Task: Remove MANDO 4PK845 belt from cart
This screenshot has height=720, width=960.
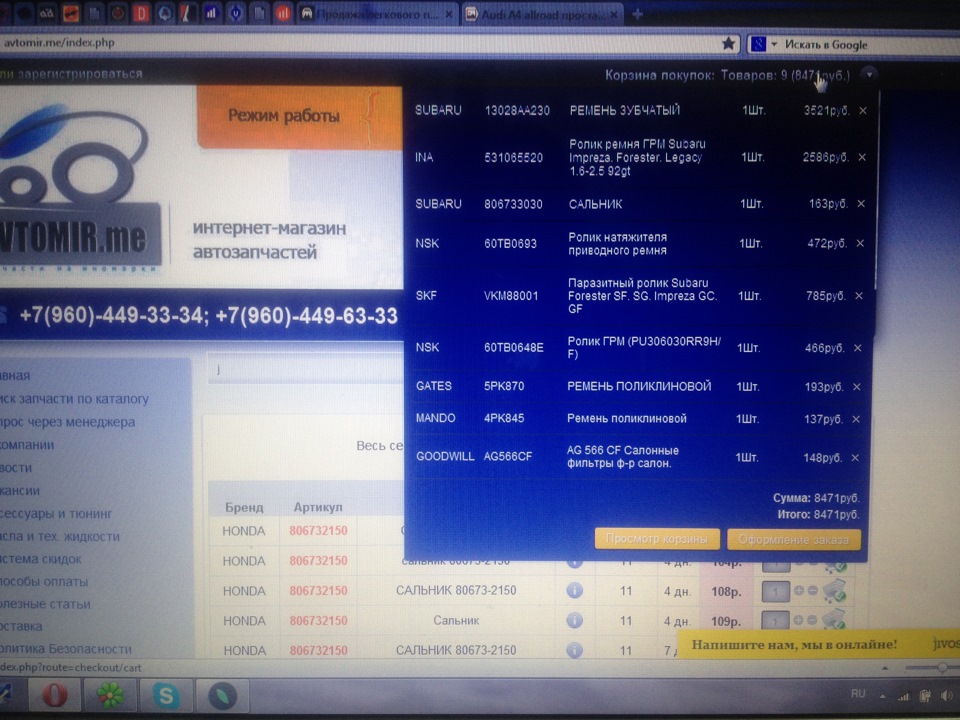Action: [856, 419]
